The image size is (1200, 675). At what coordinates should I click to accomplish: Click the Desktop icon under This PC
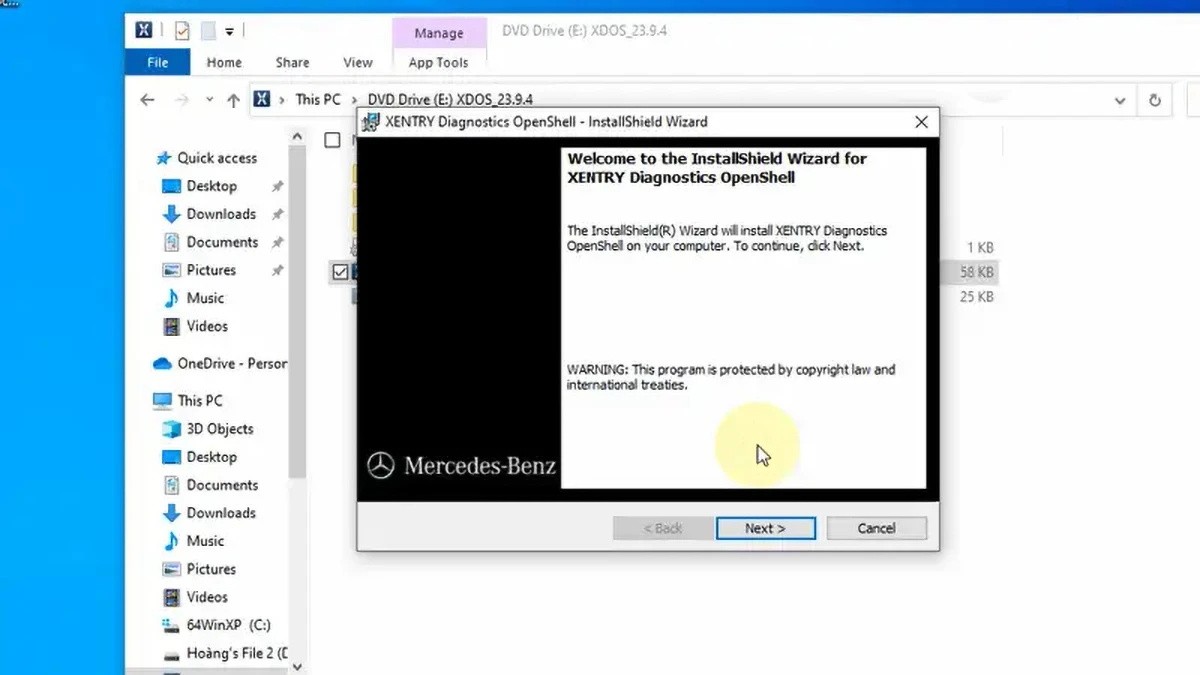(x=171, y=457)
